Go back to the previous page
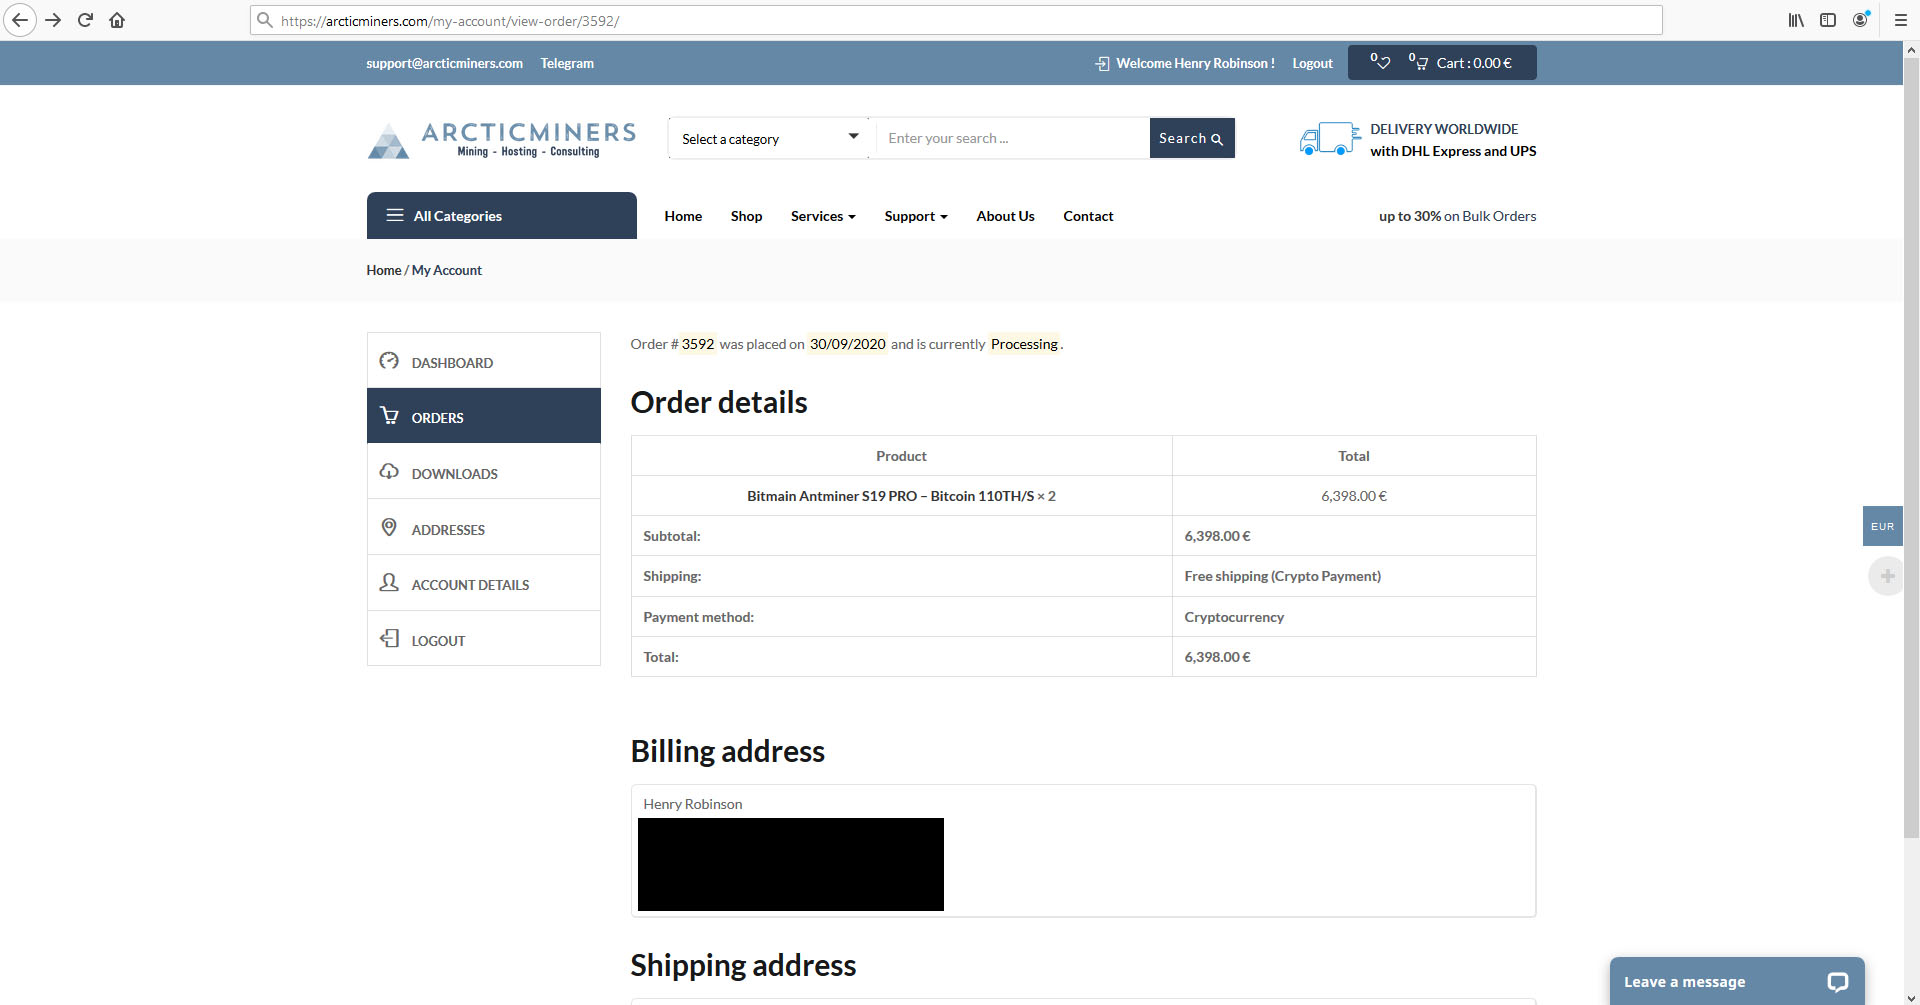This screenshot has width=1920, height=1005. click(20, 20)
